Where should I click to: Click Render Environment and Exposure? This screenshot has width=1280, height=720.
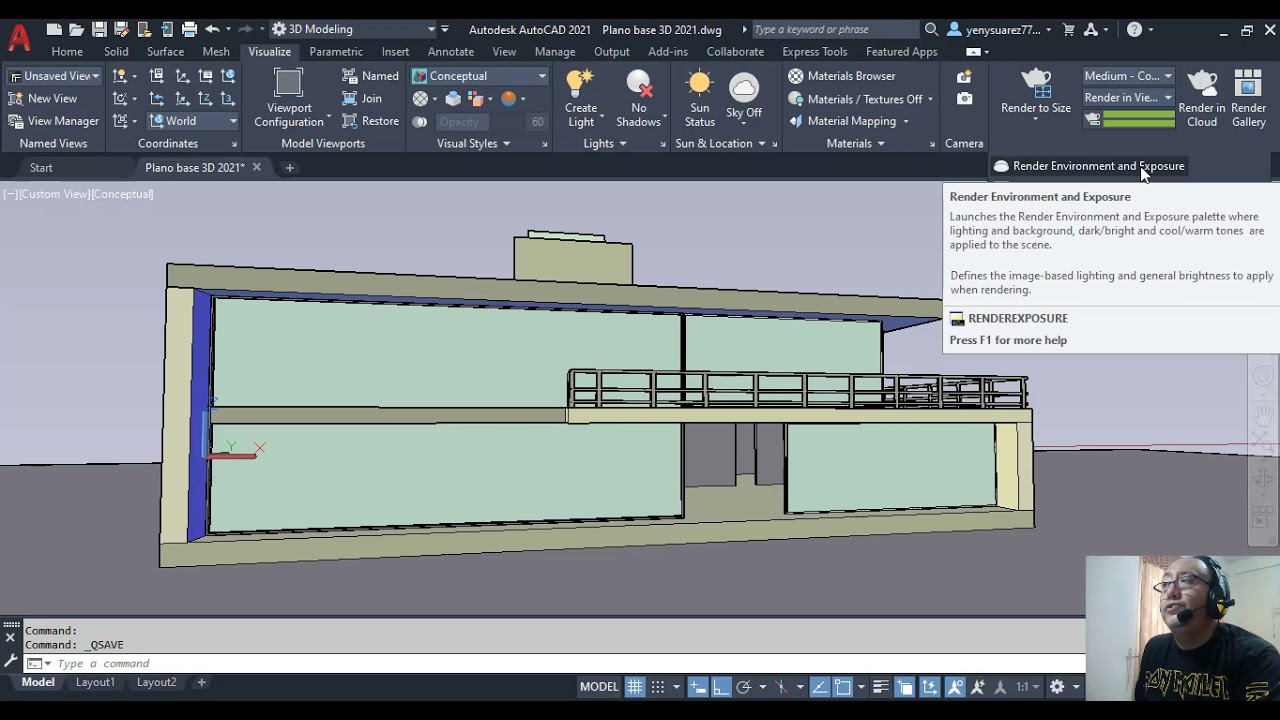coord(1088,166)
